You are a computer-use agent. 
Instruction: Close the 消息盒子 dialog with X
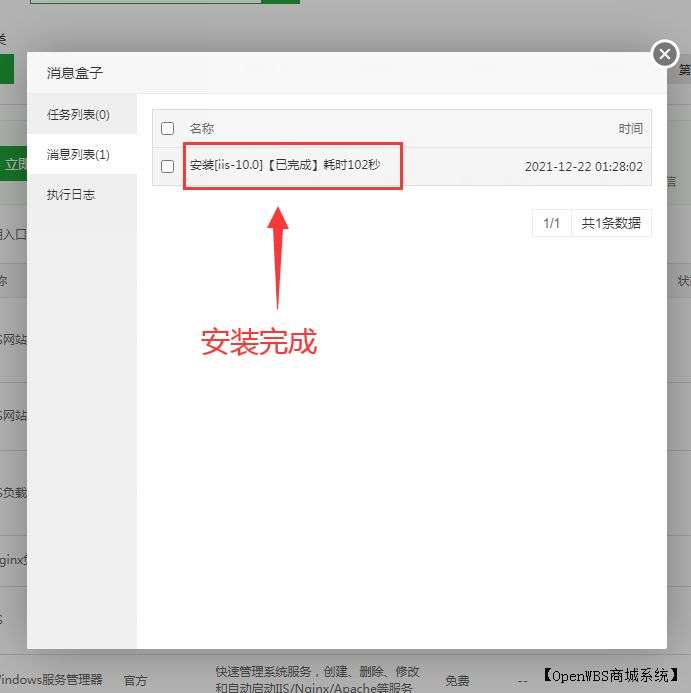tap(665, 54)
